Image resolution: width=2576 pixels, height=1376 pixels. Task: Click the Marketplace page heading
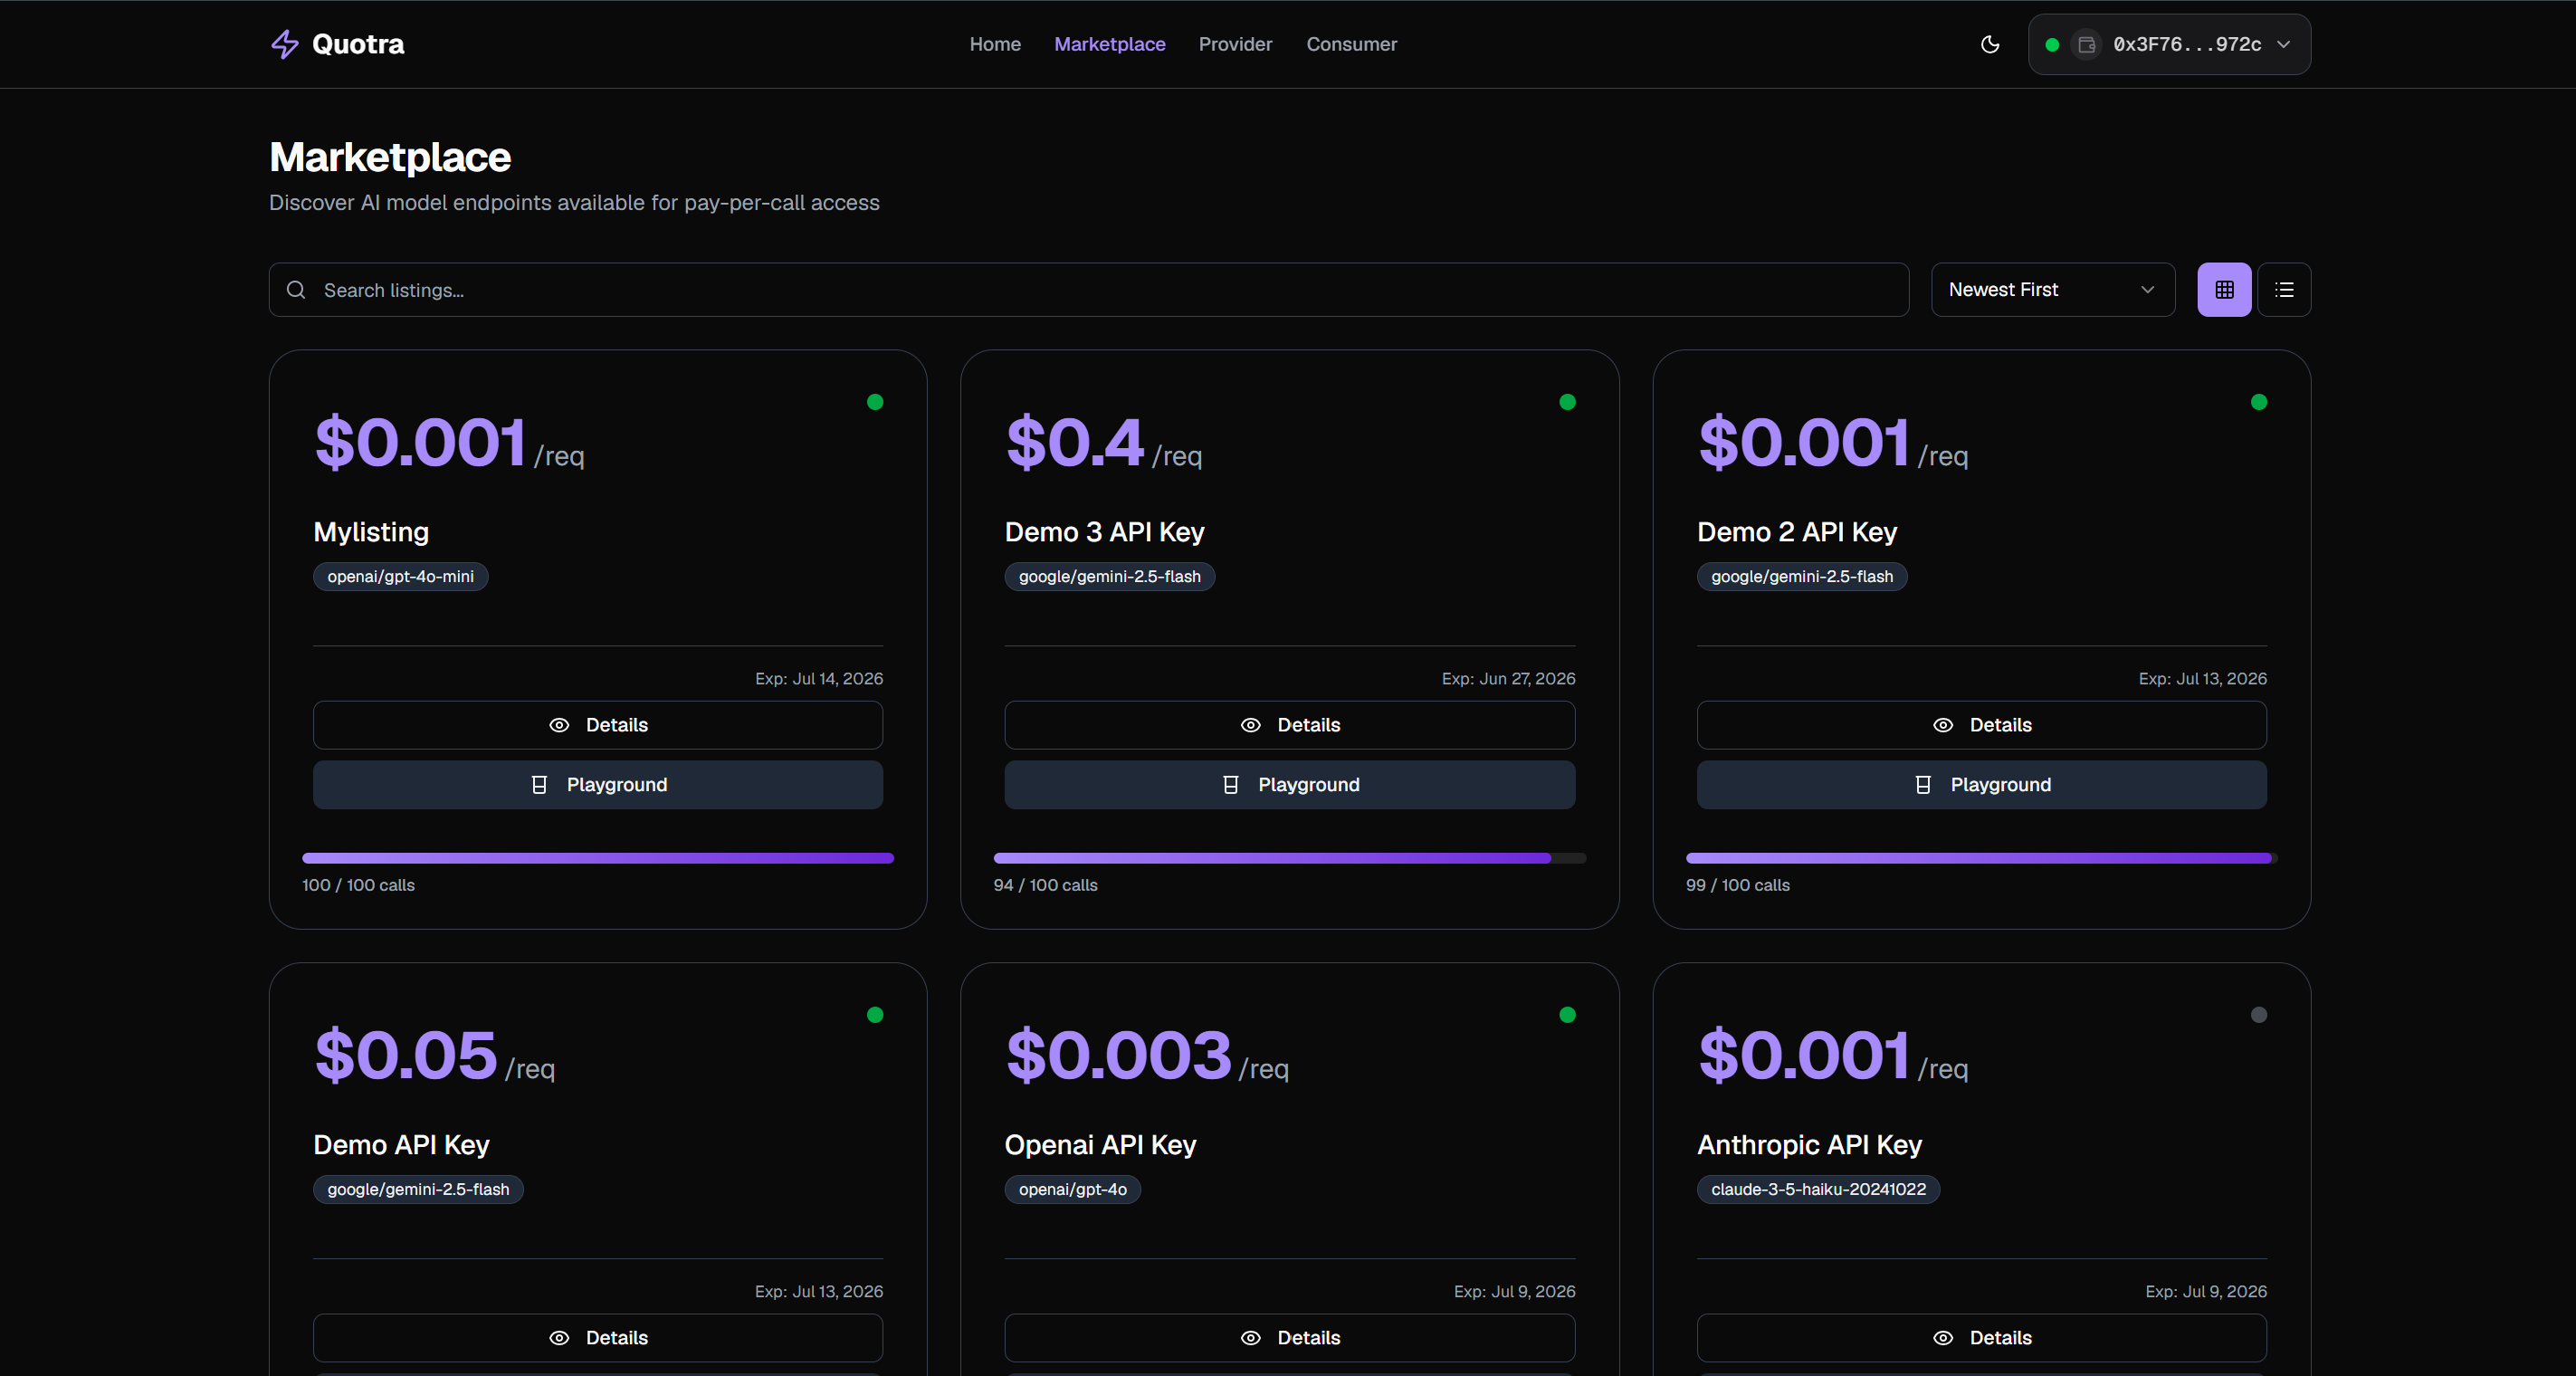390,158
